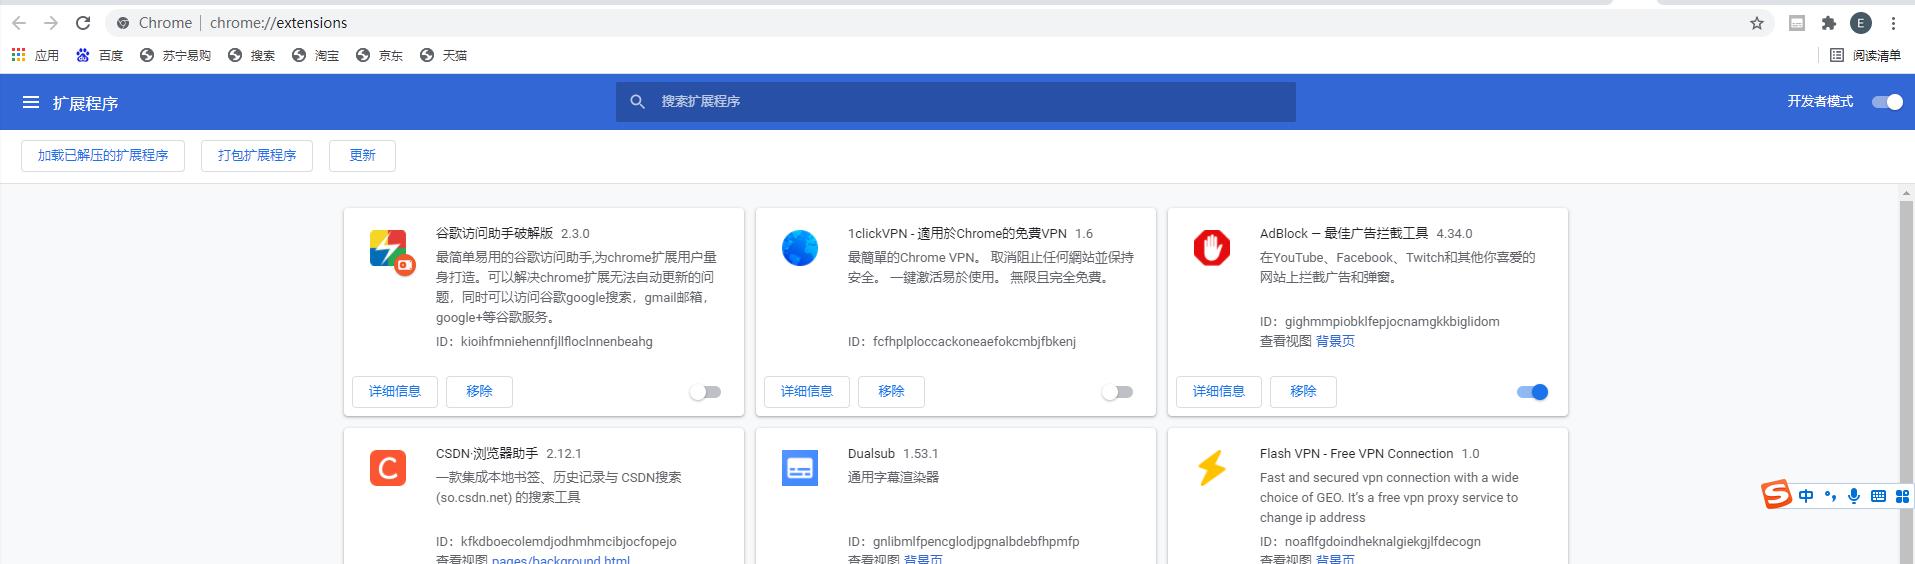This screenshot has height=564, width=1915.
Task: Enable the 1clickVPN toggle
Action: pyautogui.click(x=1117, y=392)
